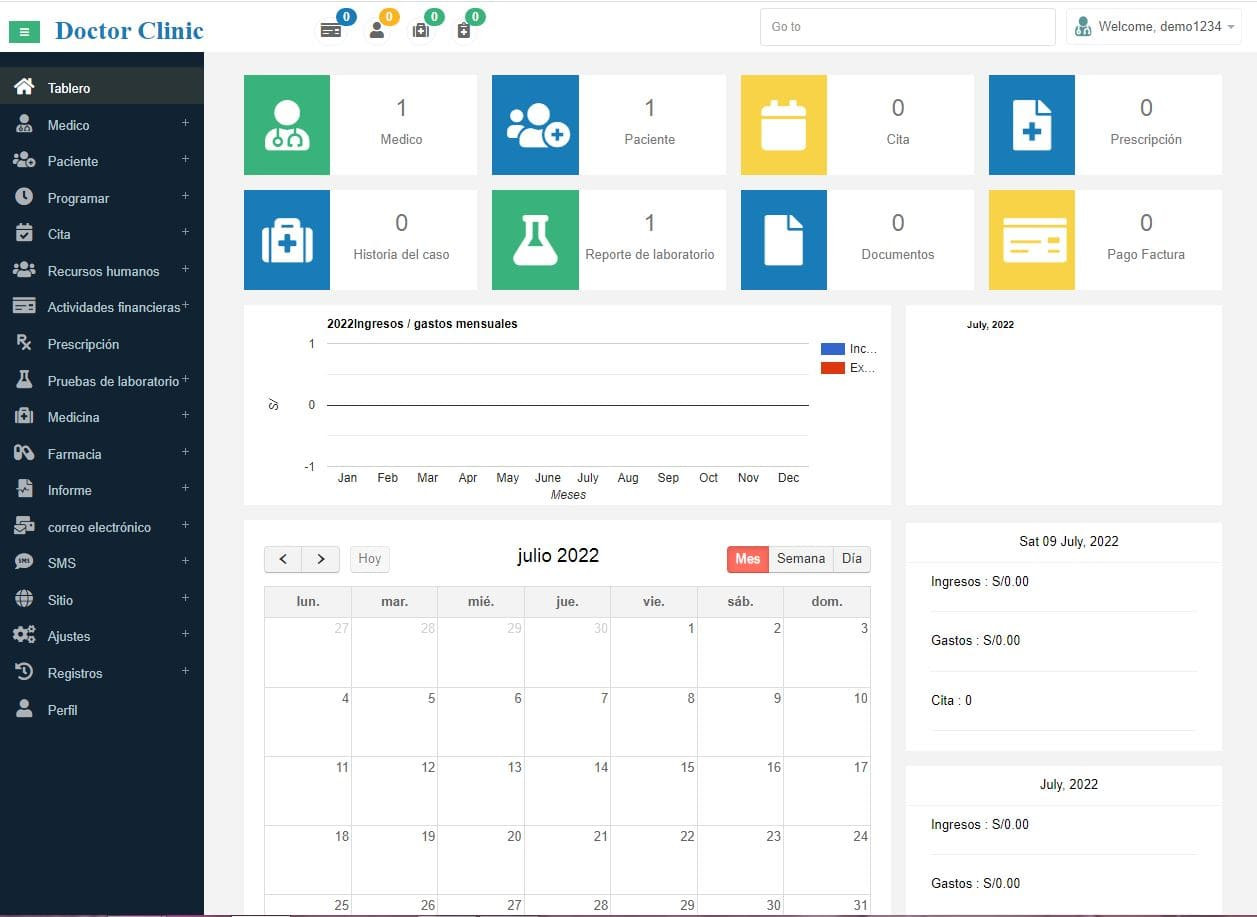The width and height of the screenshot is (1257, 917).
Task: Click the Historia del caso medkit icon
Action: pyautogui.click(x=287, y=240)
